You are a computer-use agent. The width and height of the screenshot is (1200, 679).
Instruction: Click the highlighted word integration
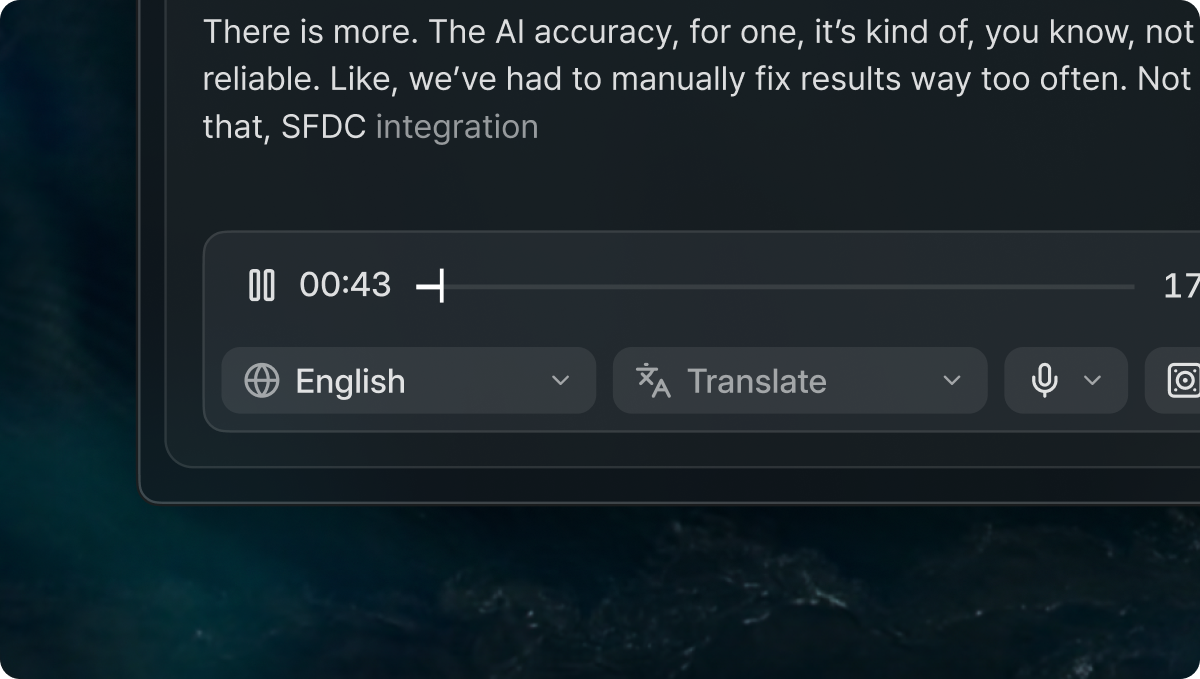pyautogui.click(x=456, y=126)
